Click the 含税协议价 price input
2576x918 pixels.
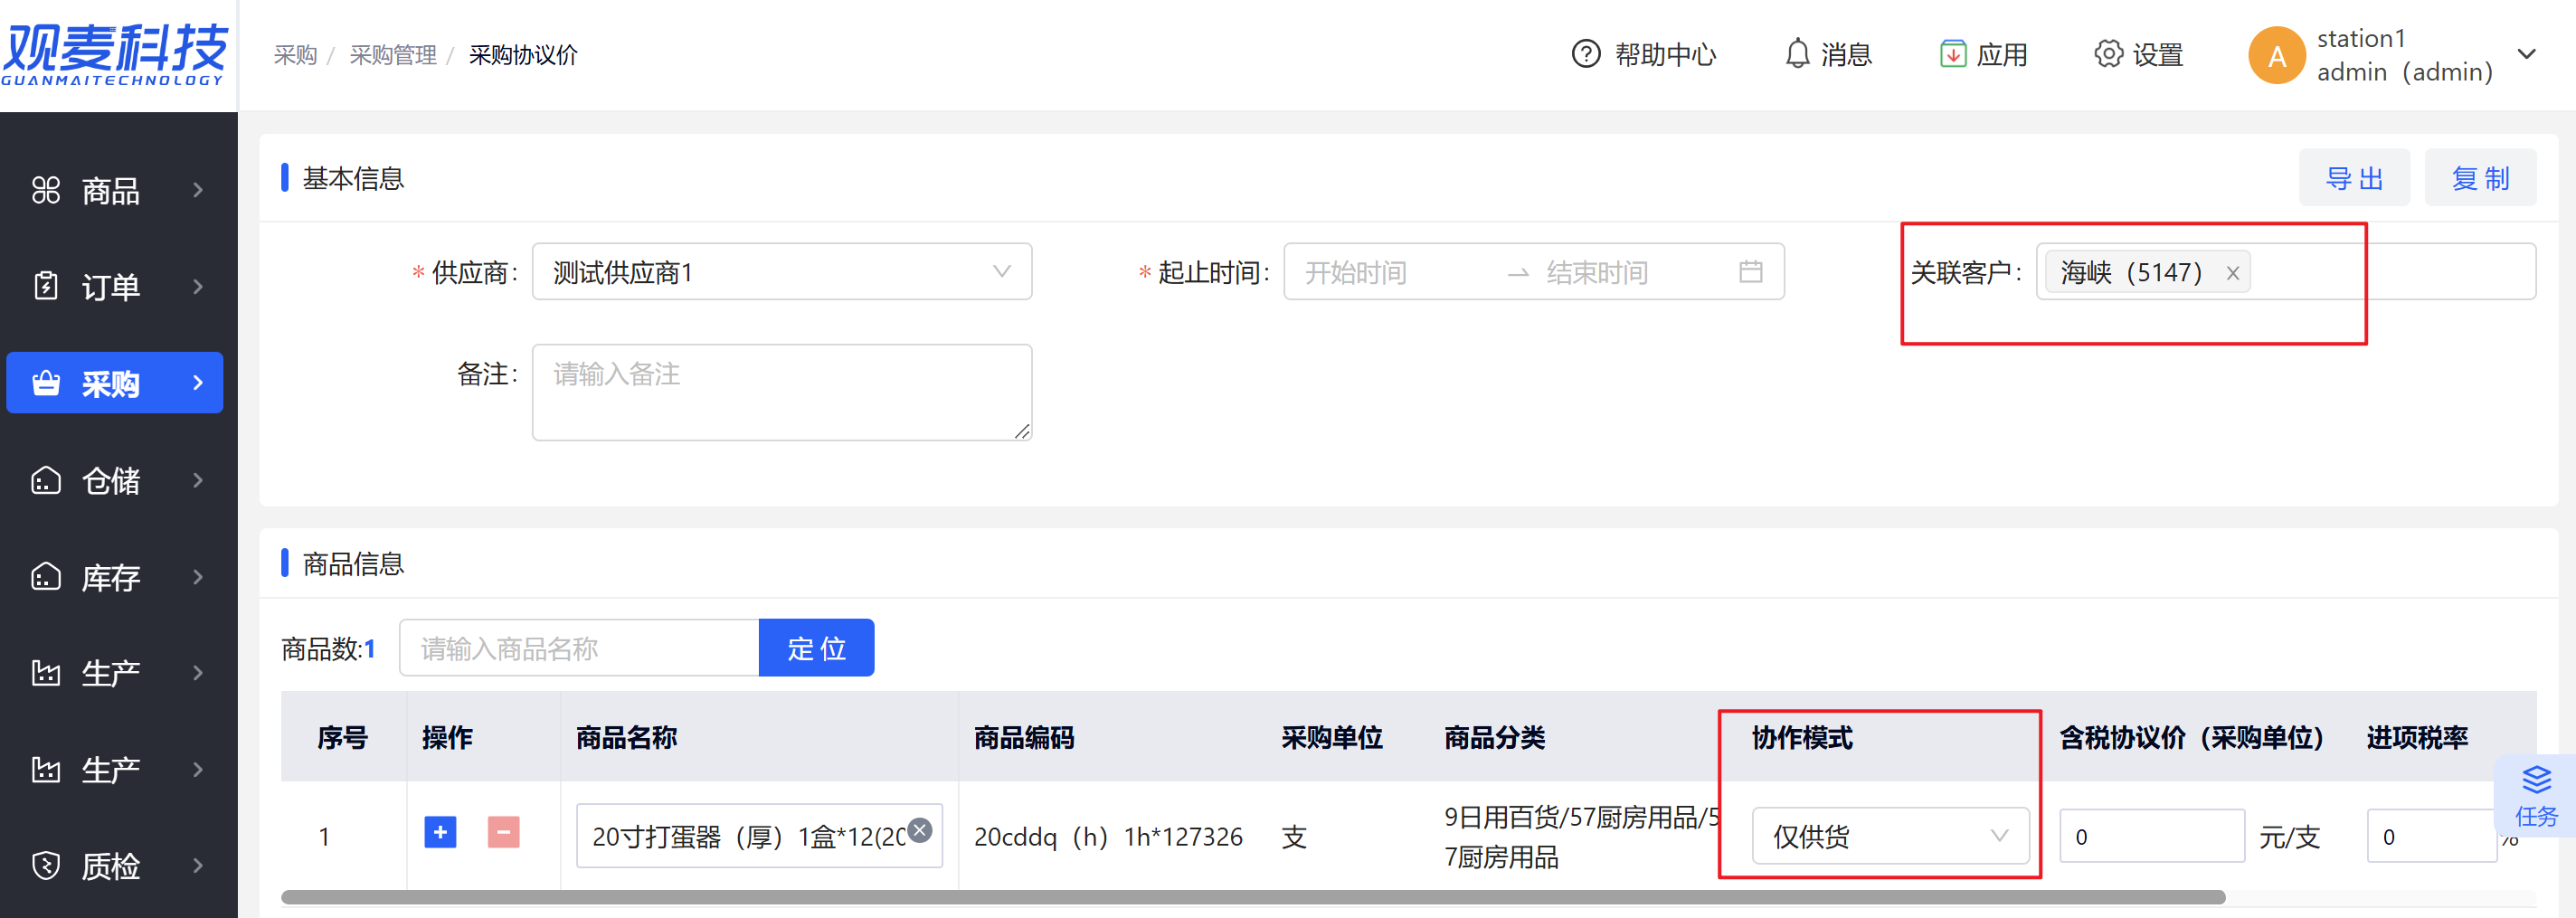coord(2152,836)
